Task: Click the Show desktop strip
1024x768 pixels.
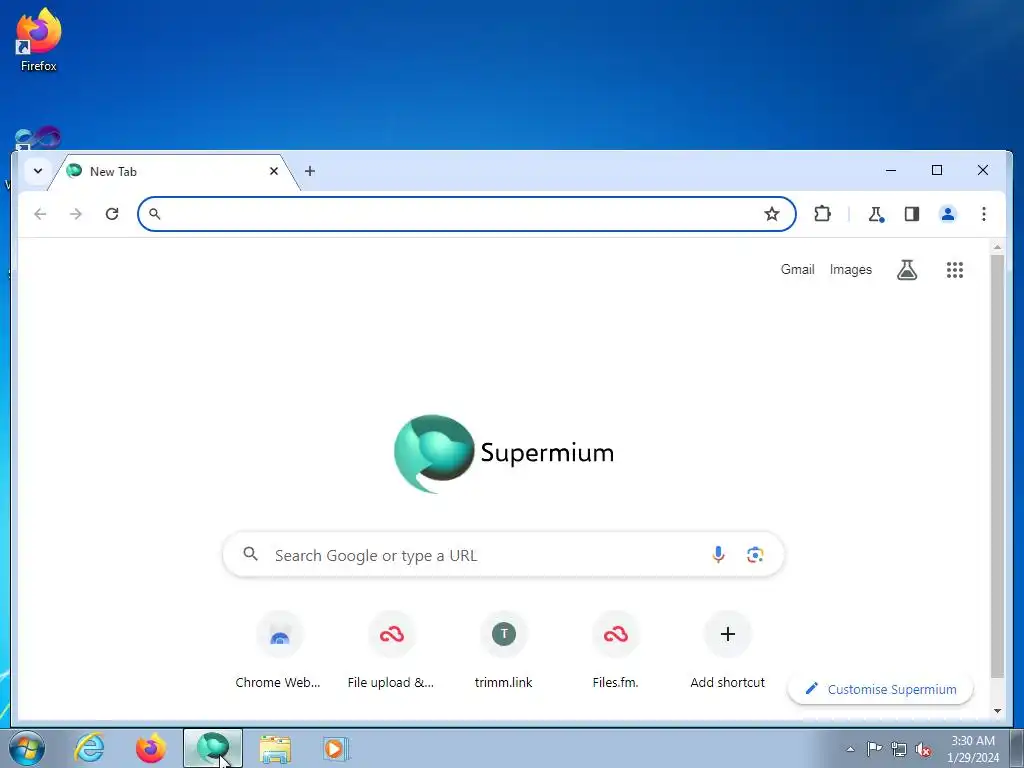Action: 1017,748
